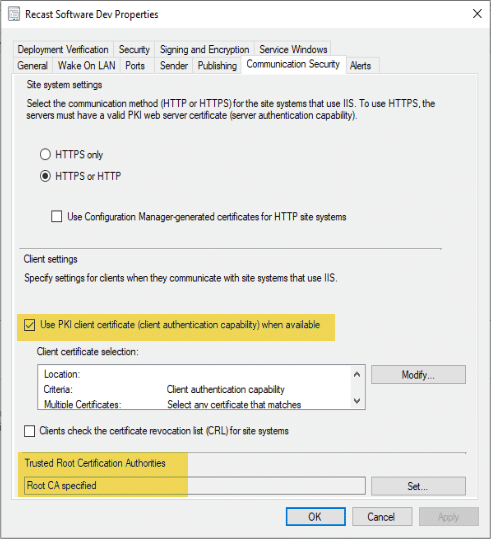Uncheck Use PKI client certificate when available
This screenshot has height=539, width=491.
click(x=30, y=325)
